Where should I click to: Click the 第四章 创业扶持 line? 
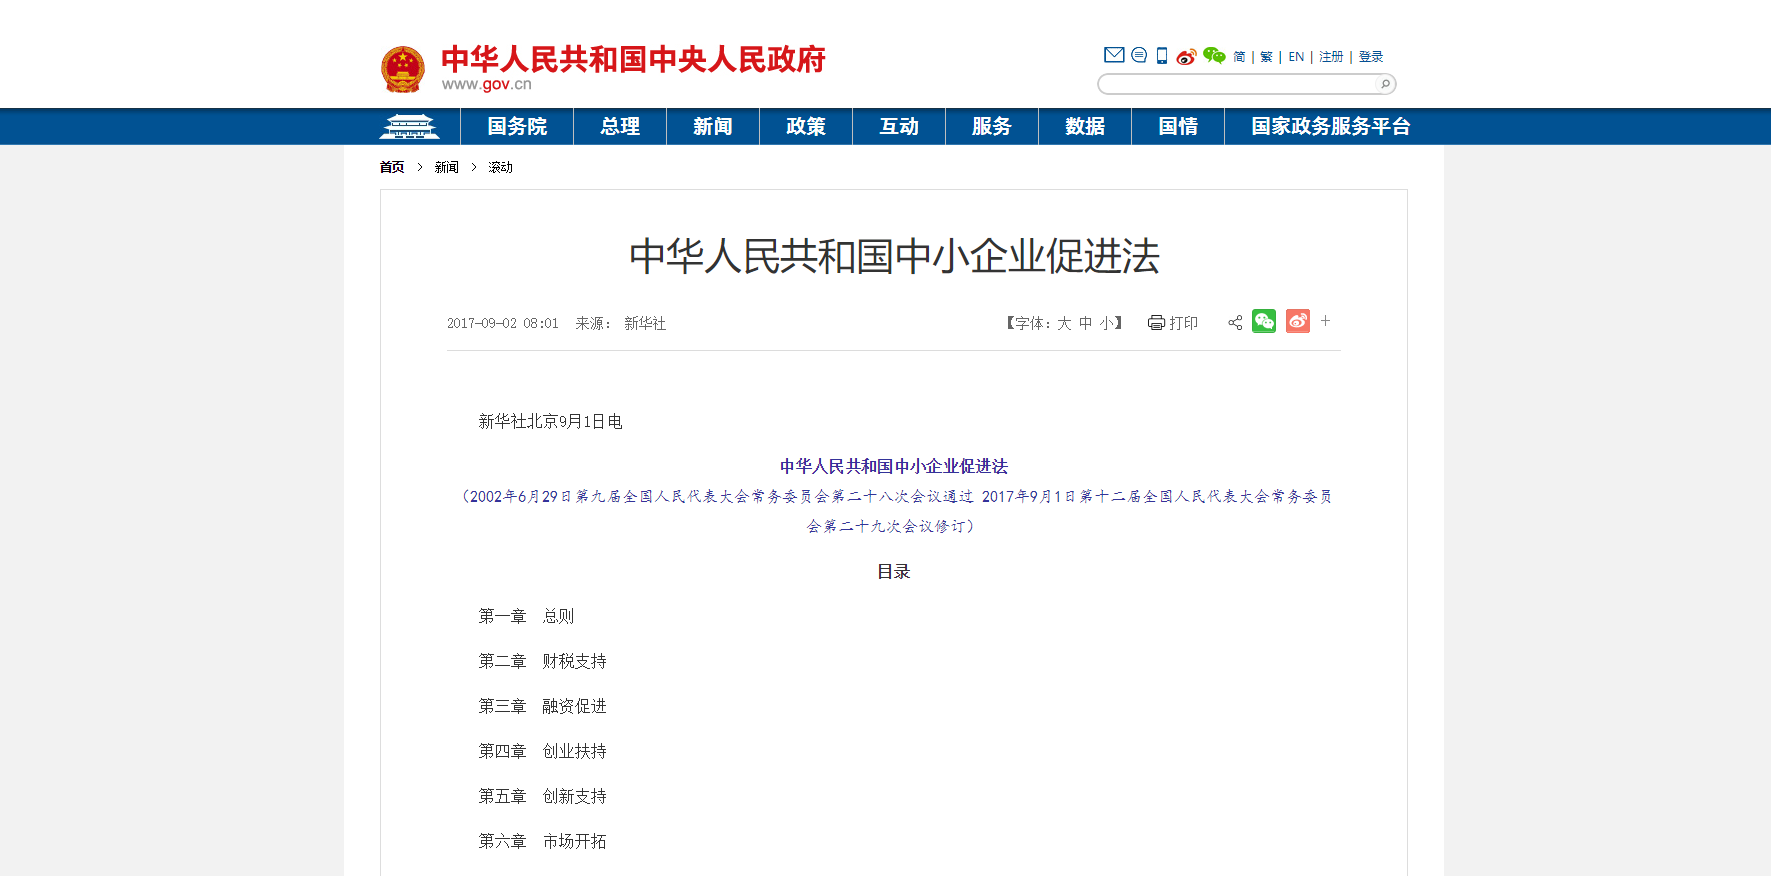coord(542,751)
